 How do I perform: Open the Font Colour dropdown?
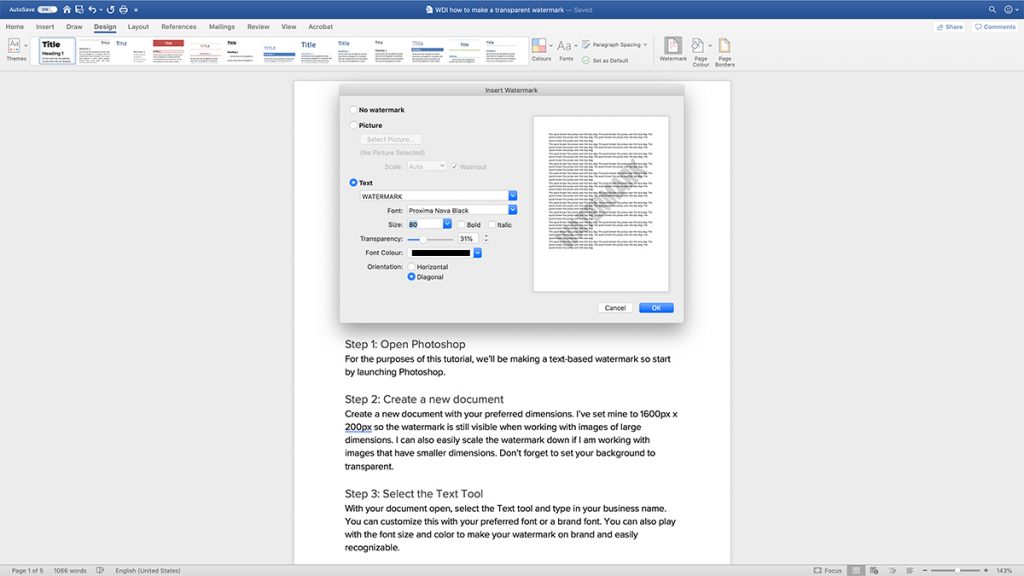point(478,253)
